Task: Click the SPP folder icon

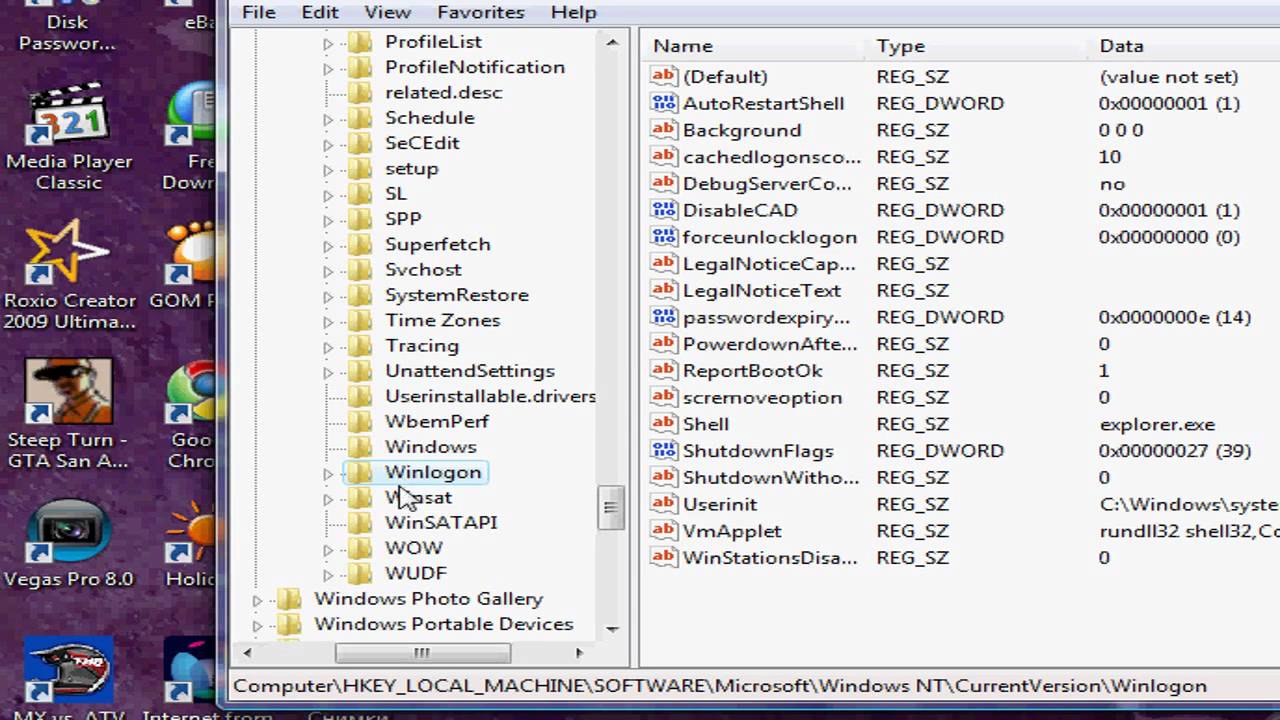Action: [360, 218]
